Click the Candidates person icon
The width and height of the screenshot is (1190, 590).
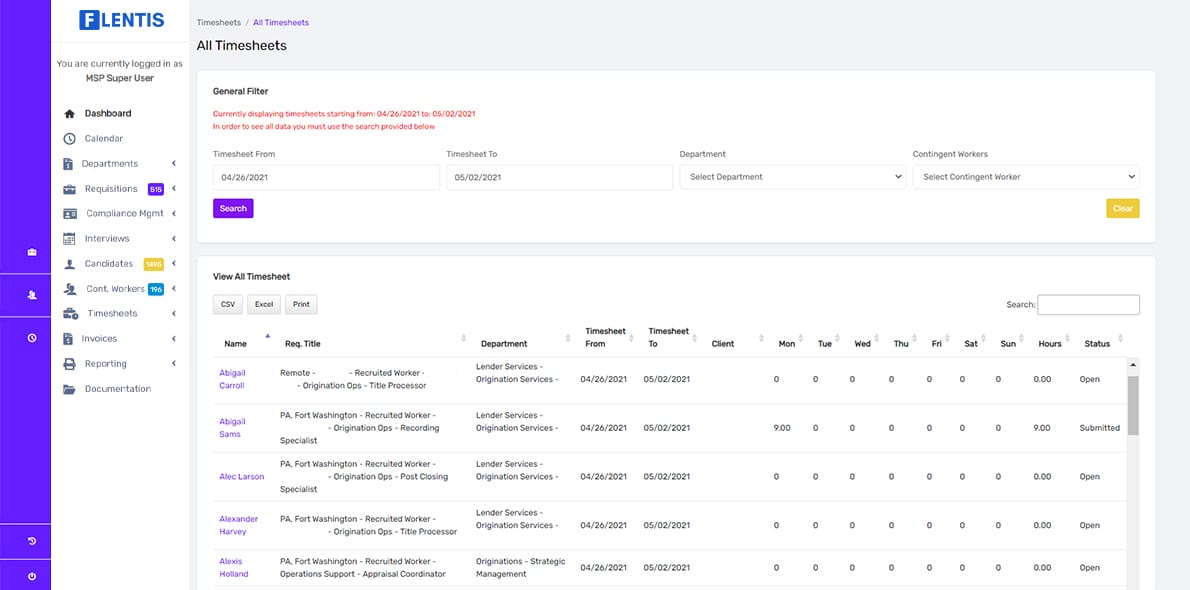coord(70,264)
